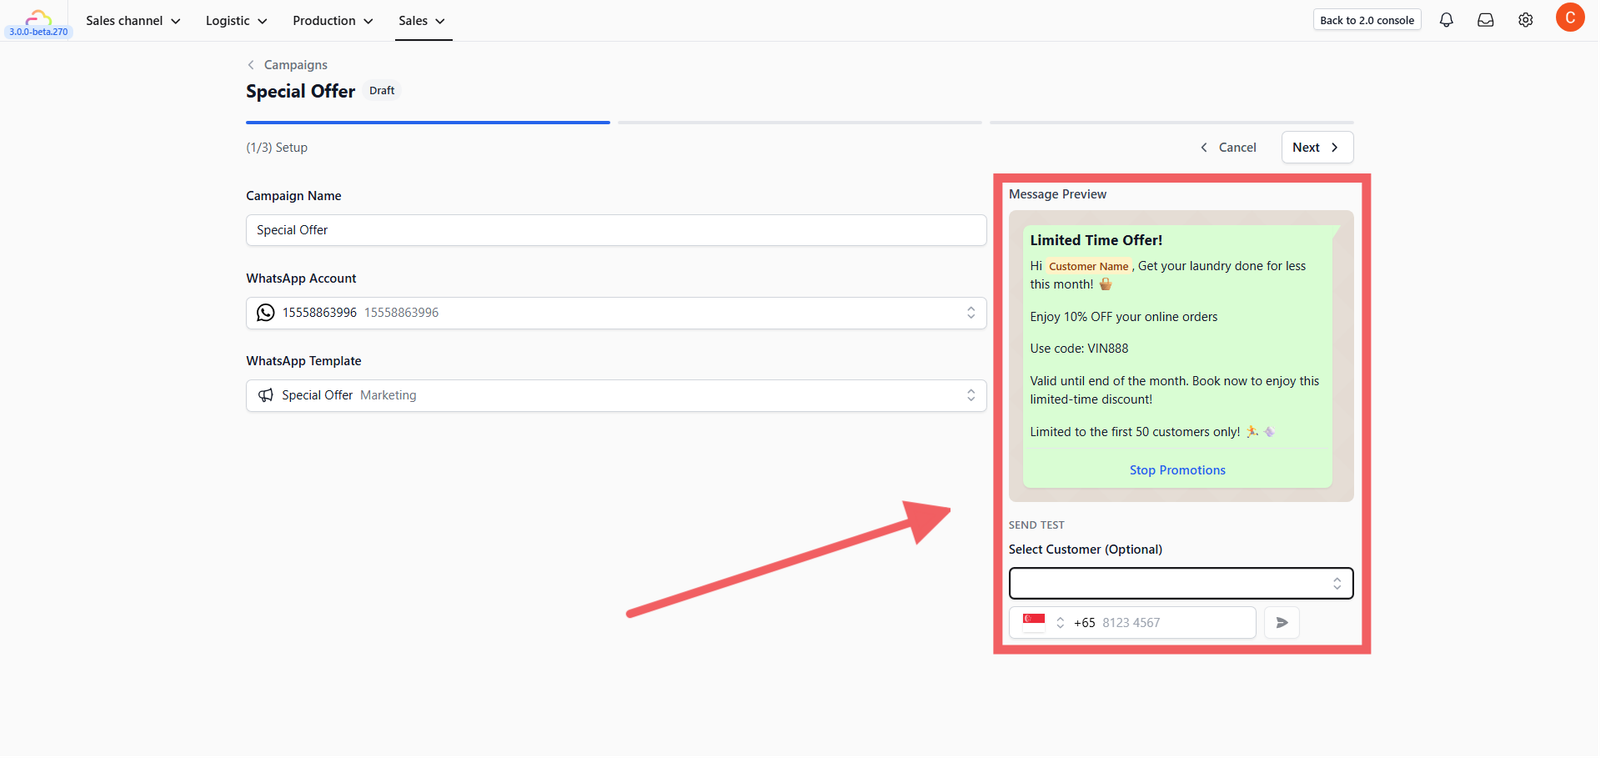Click the Campaign Name input field
The width and height of the screenshot is (1600, 758).
(x=616, y=230)
